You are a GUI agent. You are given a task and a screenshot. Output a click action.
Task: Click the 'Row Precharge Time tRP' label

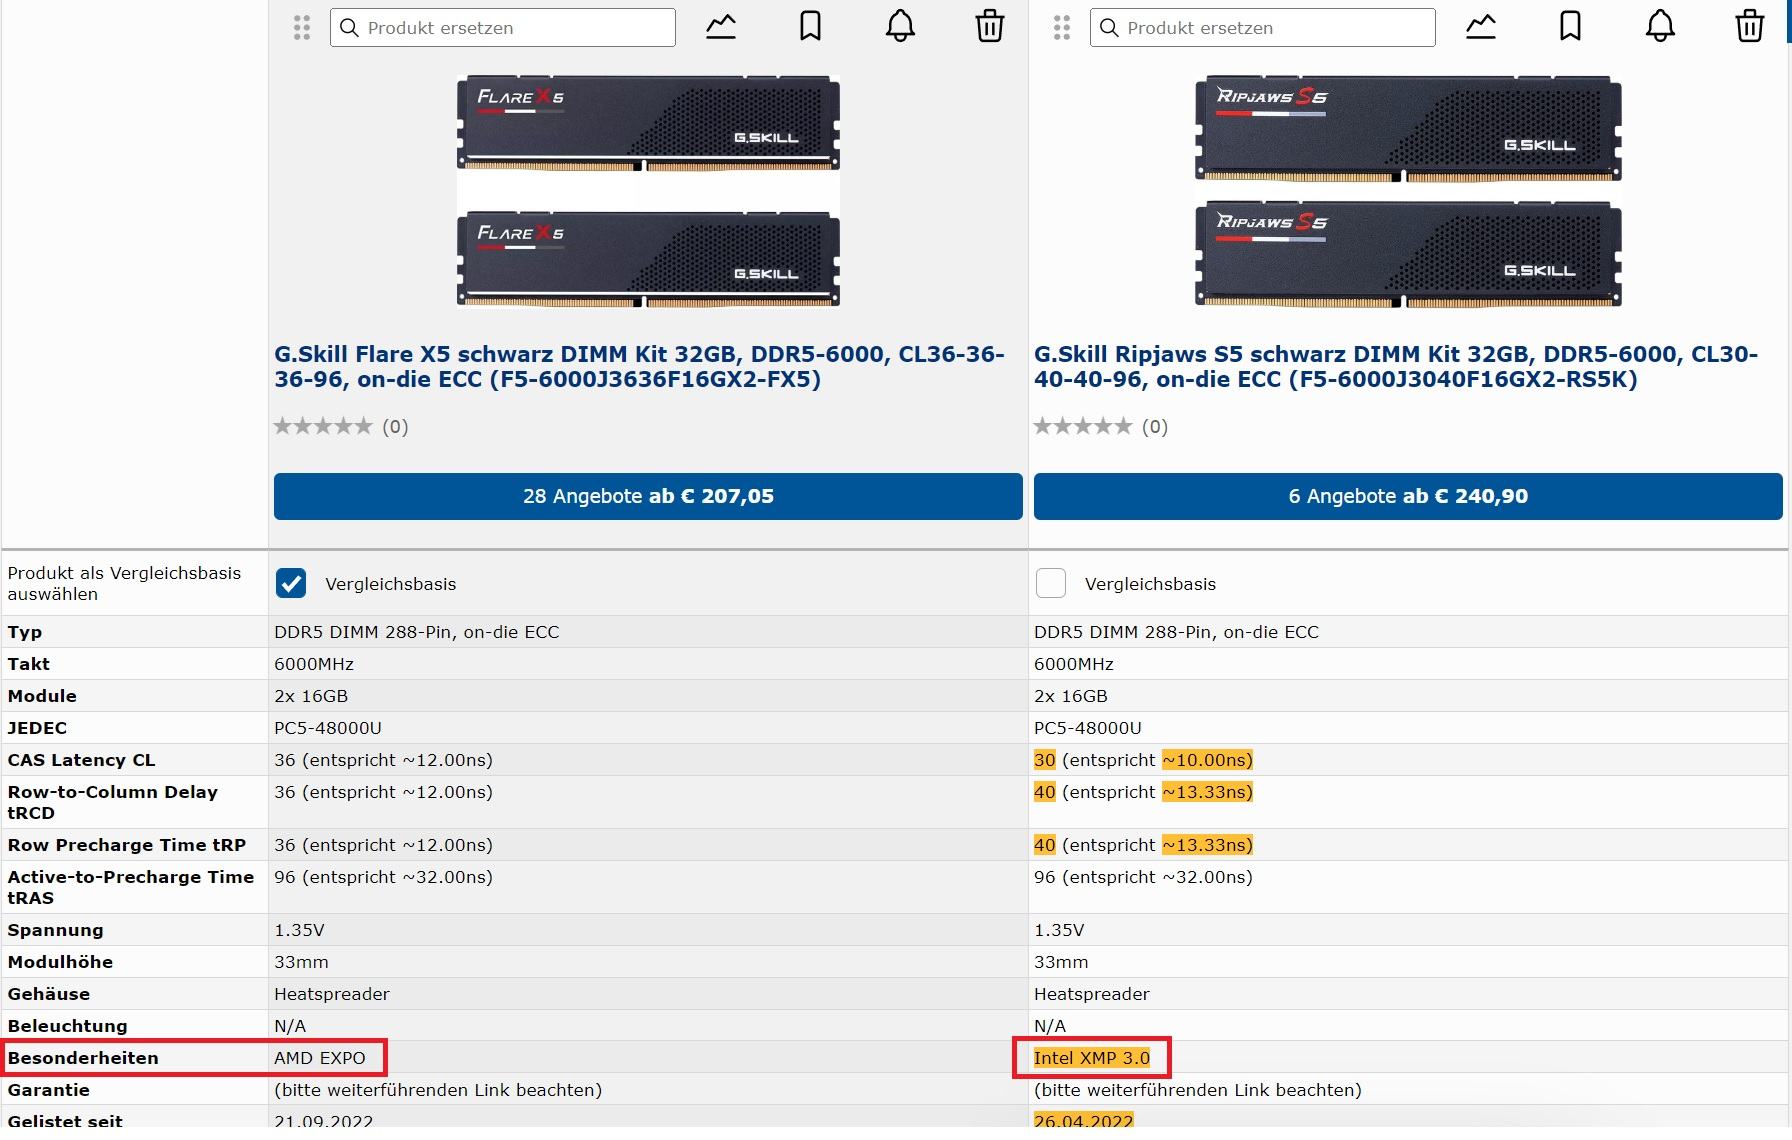(127, 845)
